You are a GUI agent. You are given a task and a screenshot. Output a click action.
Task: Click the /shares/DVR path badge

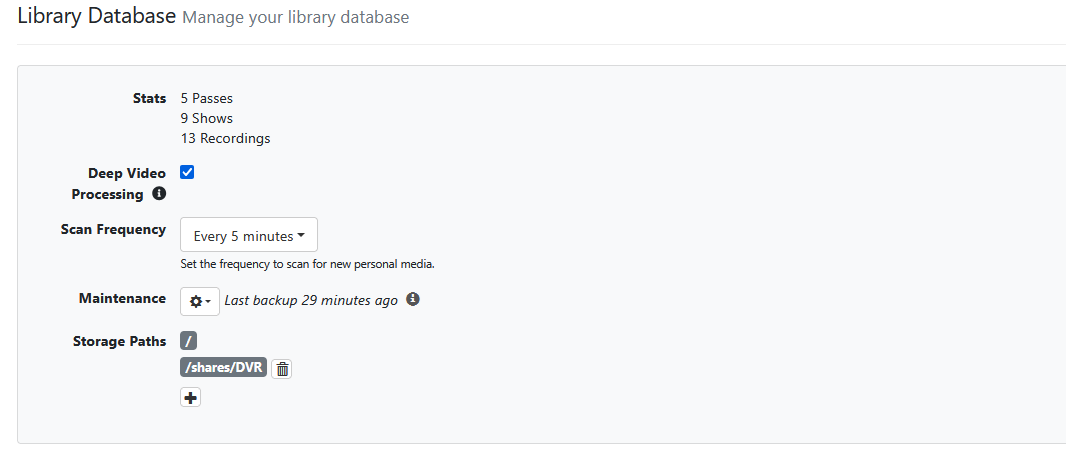coord(224,368)
